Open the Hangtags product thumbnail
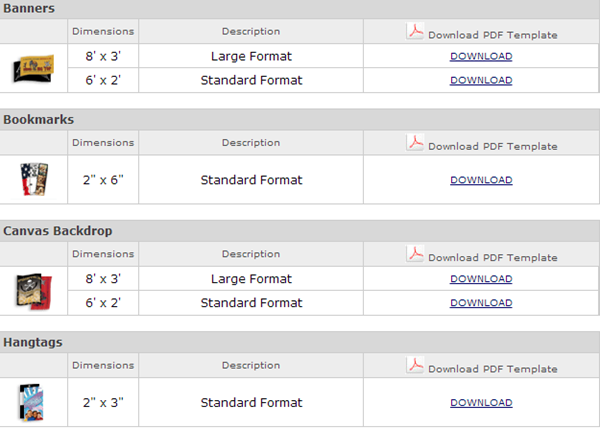The height and width of the screenshot is (429, 600). click(x=31, y=403)
